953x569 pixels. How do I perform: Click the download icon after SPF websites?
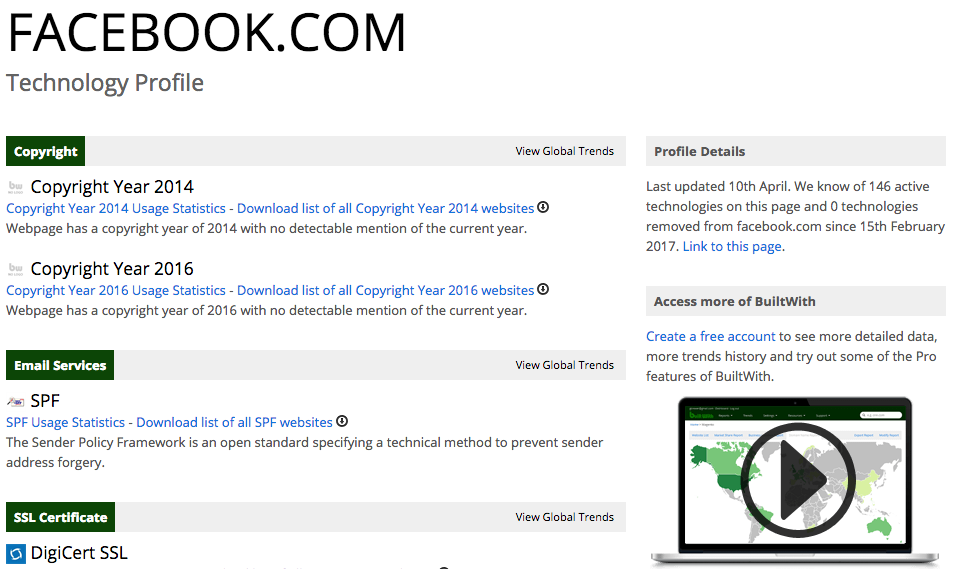click(342, 421)
